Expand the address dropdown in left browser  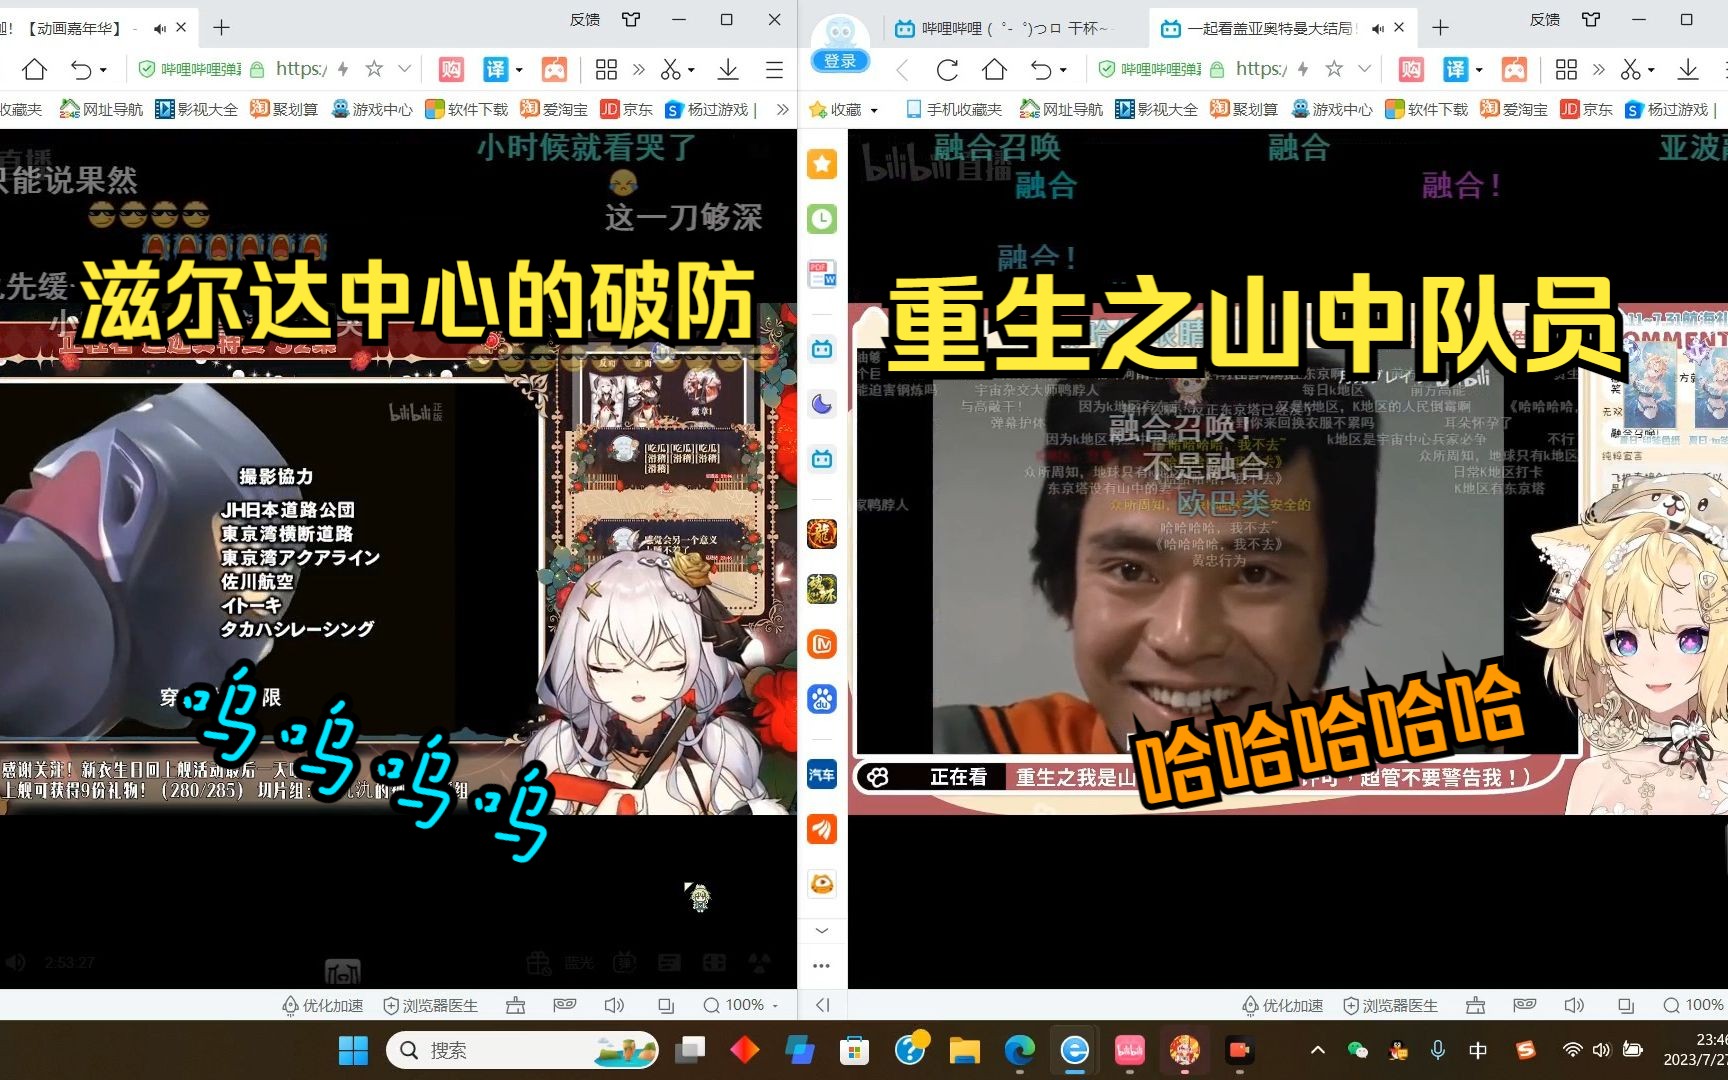coord(405,69)
